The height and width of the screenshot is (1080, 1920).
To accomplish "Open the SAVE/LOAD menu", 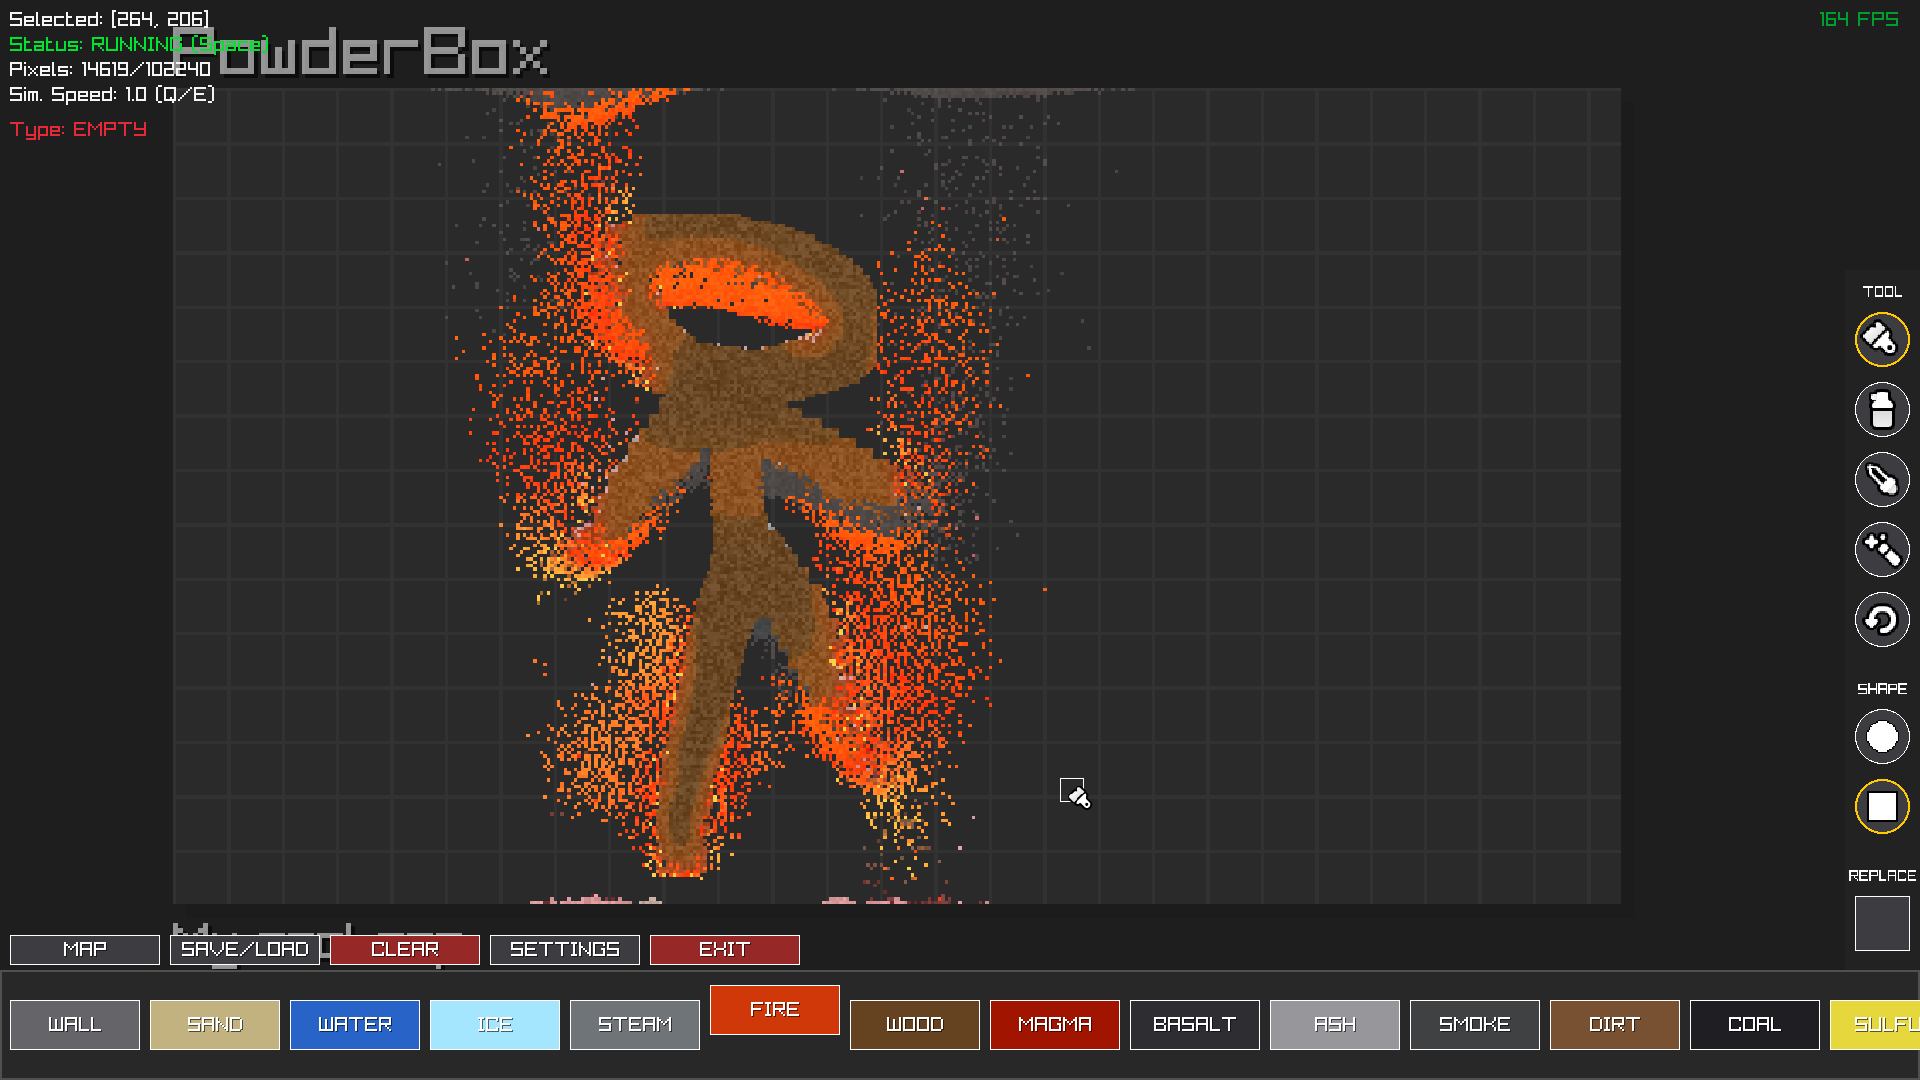I will 245,949.
